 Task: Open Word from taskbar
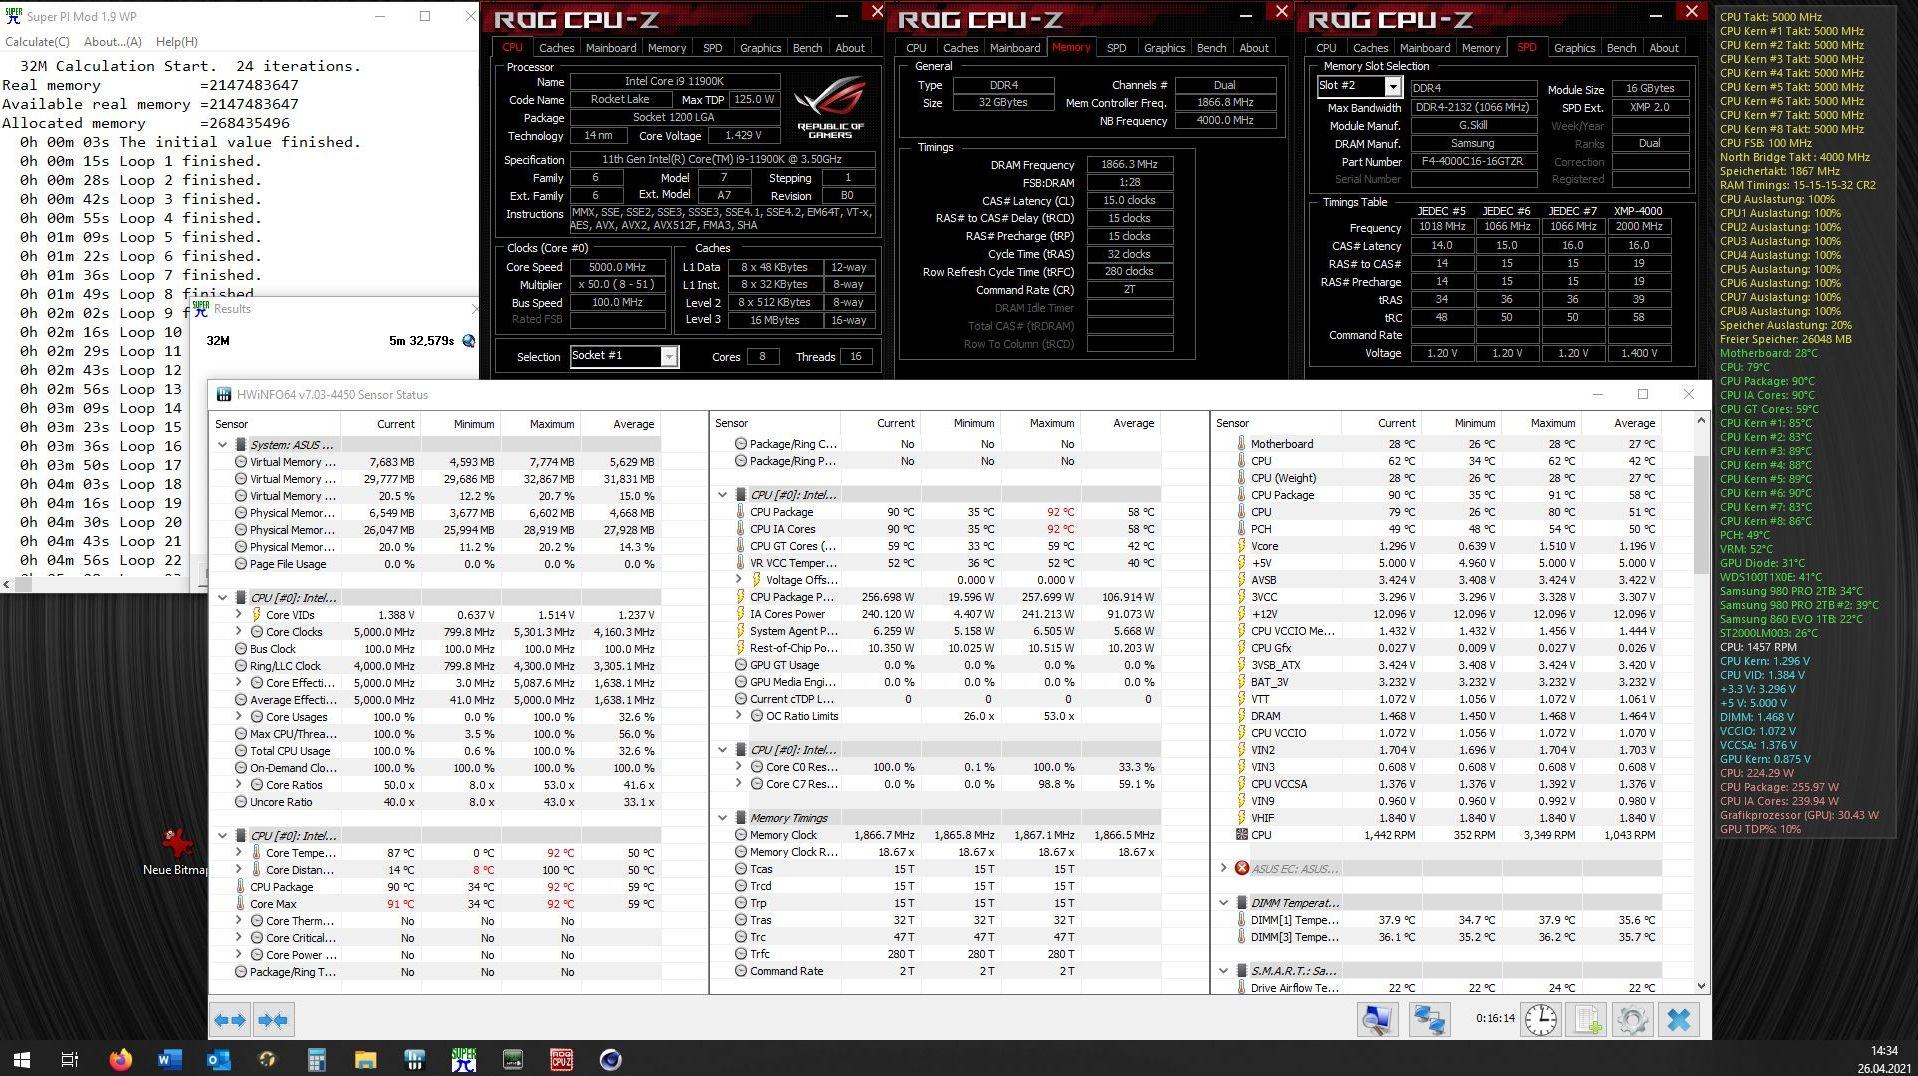coord(169,1059)
